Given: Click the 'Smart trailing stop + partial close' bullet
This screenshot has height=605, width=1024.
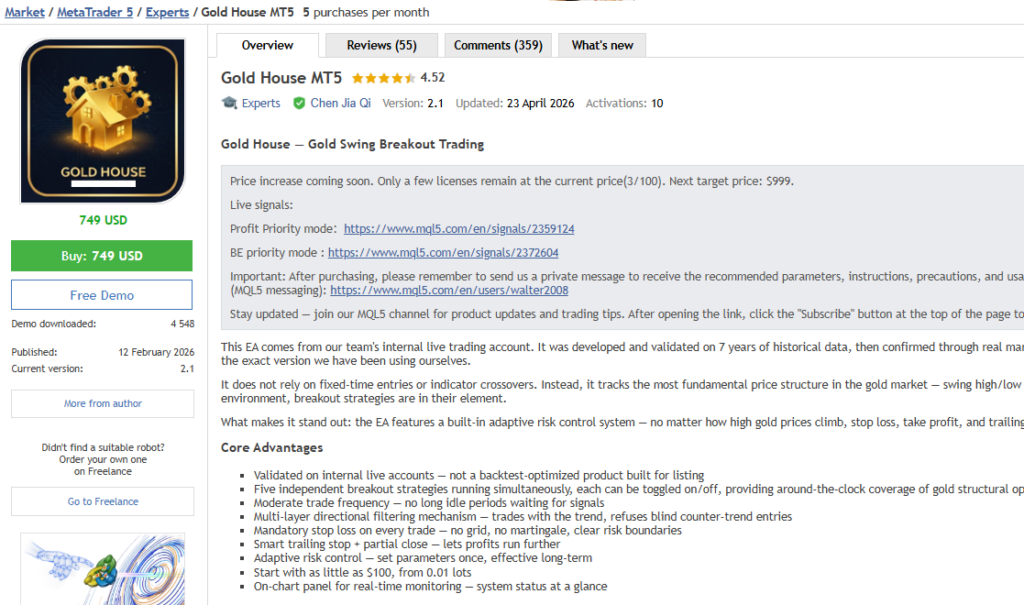Looking at the screenshot, I should coord(407,544).
